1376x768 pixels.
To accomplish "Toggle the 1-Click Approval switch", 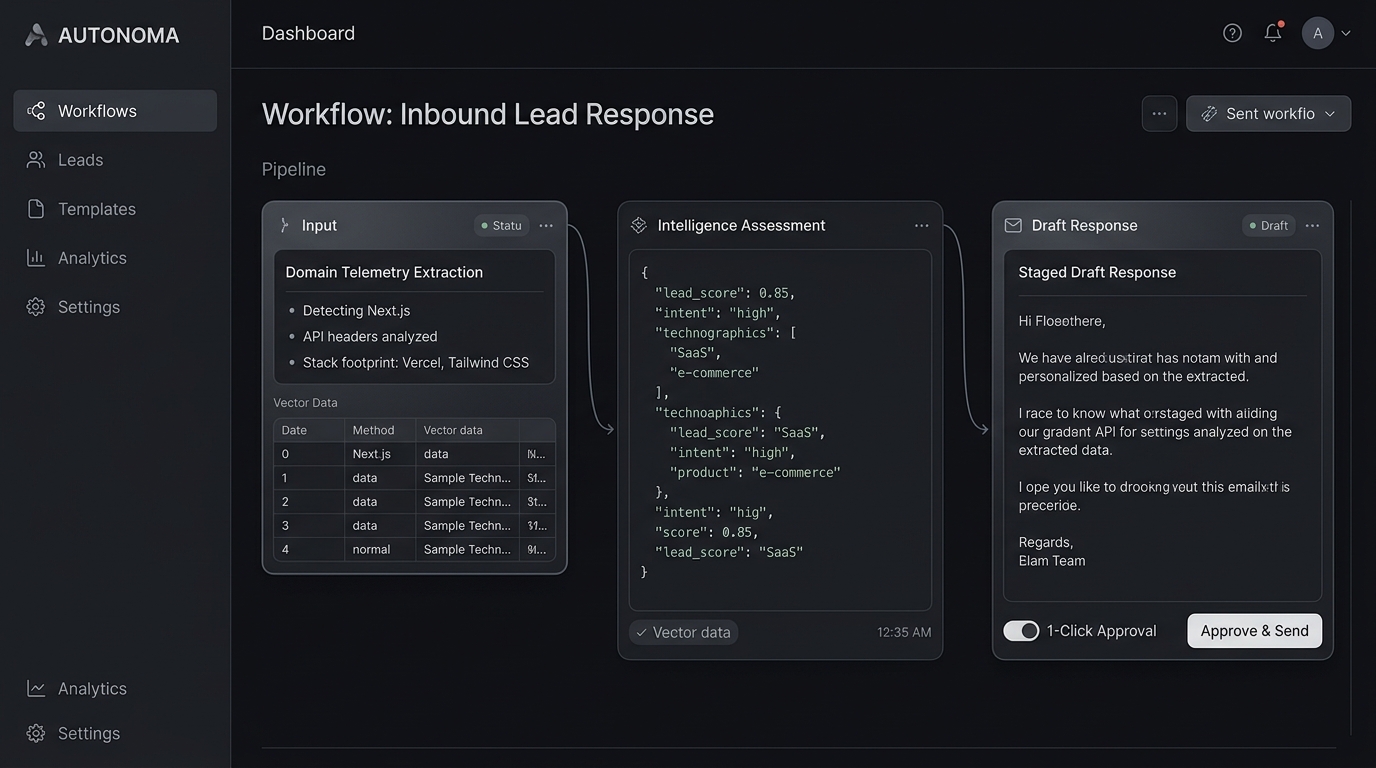I will [1021, 631].
